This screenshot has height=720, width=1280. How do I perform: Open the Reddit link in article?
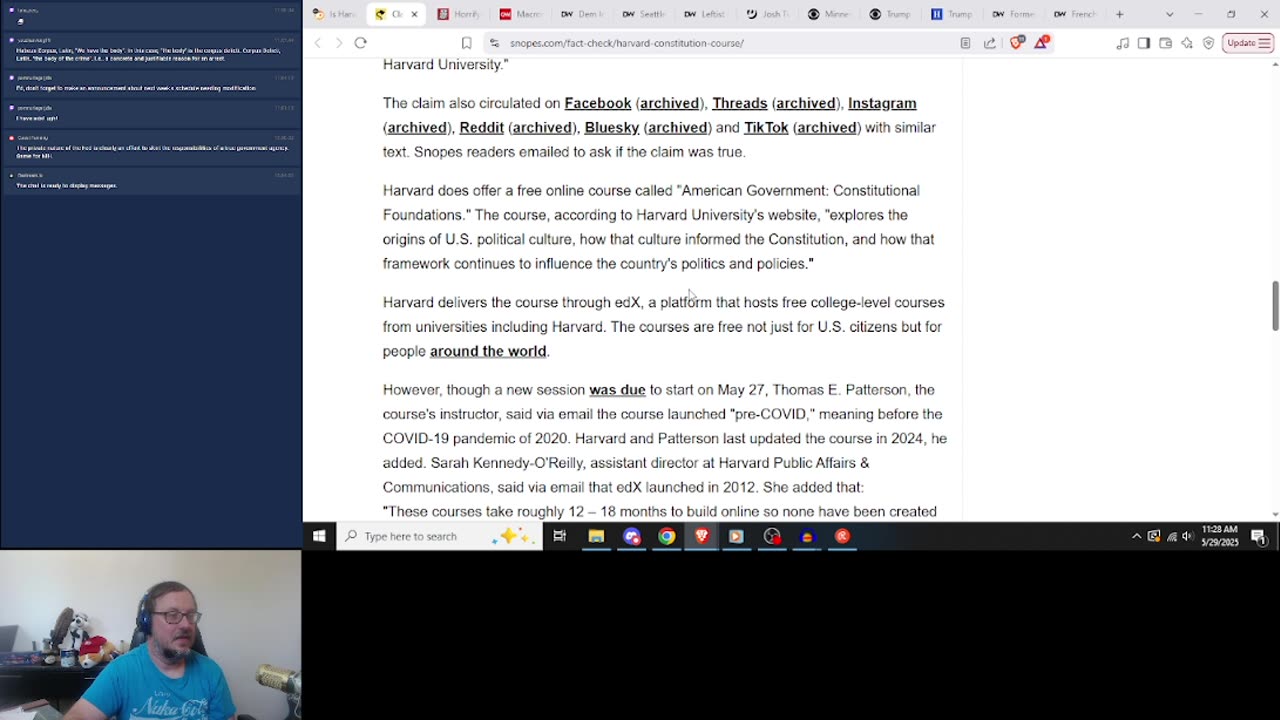pos(481,127)
